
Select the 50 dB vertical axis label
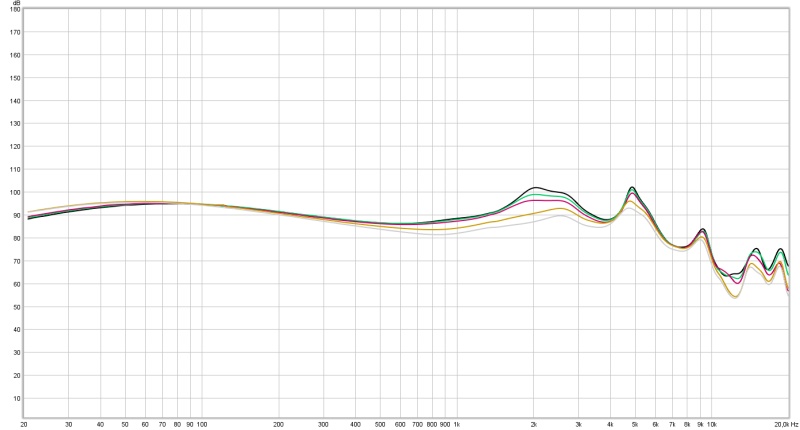point(15,307)
